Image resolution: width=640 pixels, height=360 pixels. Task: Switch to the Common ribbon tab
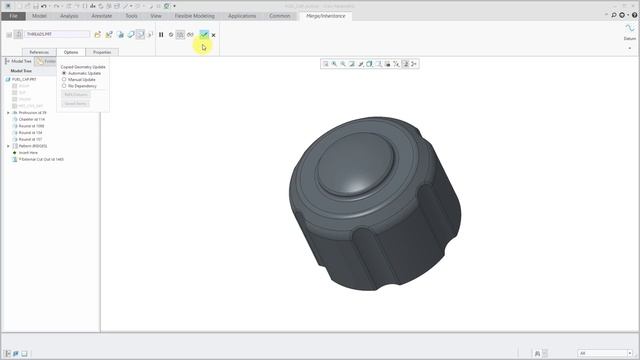(x=280, y=16)
